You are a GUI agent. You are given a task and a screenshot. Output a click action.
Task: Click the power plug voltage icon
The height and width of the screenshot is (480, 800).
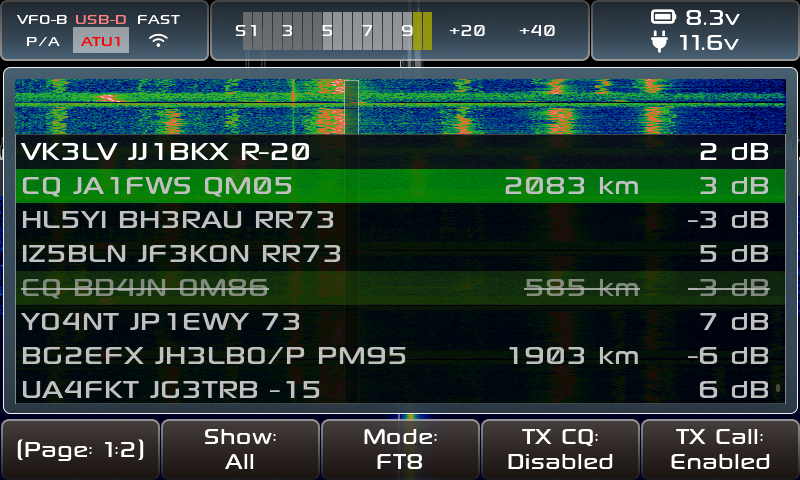coord(663,42)
